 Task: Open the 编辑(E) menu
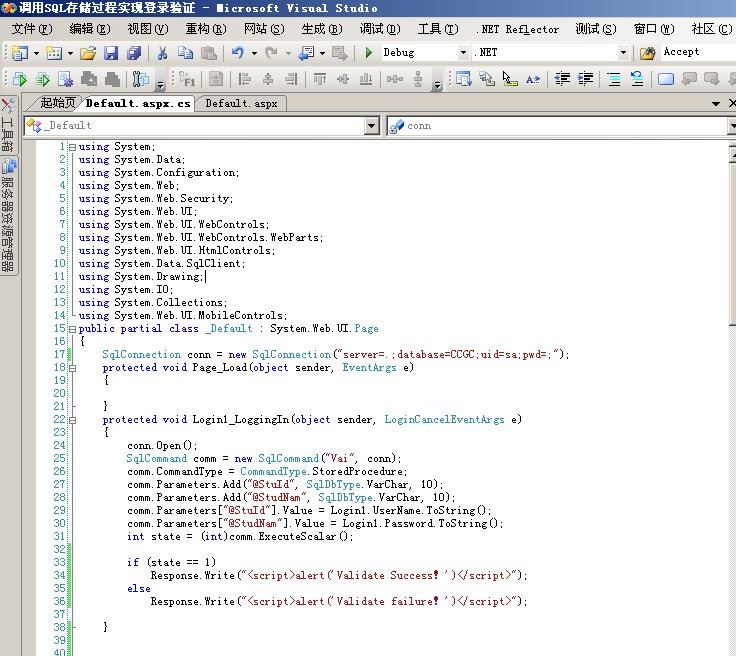point(90,29)
